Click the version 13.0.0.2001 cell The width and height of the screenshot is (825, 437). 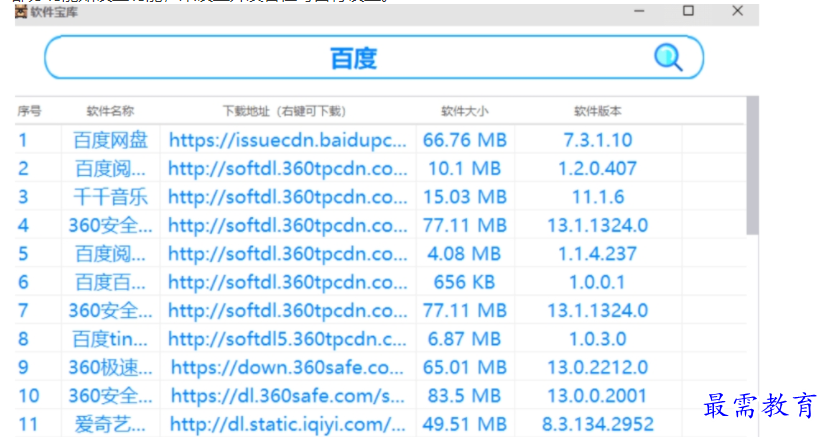click(598, 396)
